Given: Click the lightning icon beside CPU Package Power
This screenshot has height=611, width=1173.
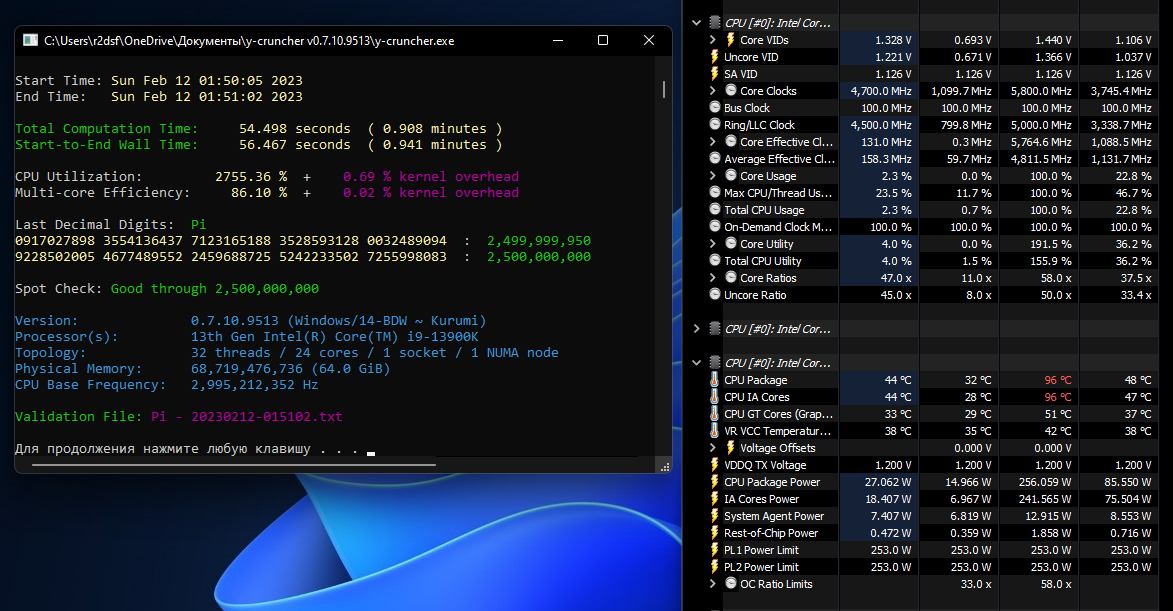Looking at the screenshot, I should pyautogui.click(x=715, y=482).
